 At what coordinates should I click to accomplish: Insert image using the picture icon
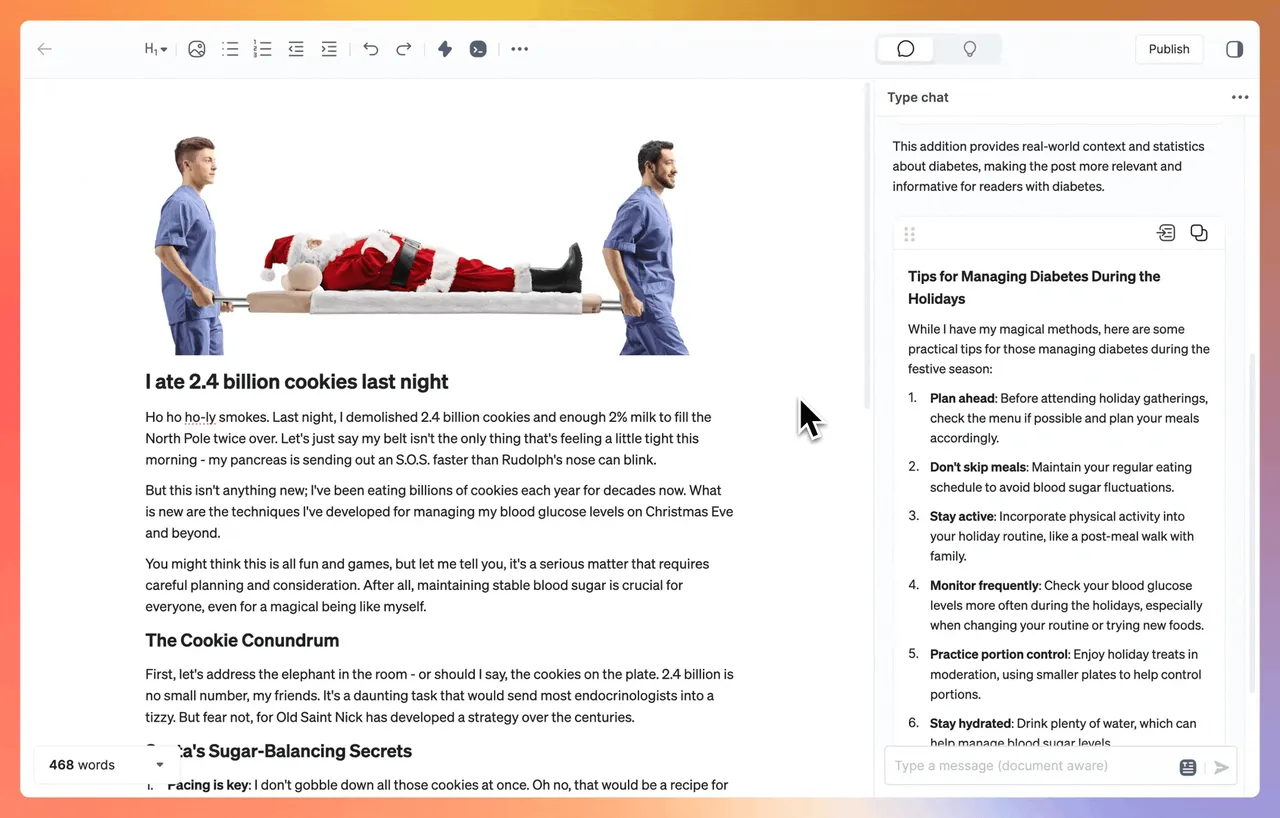pos(197,49)
